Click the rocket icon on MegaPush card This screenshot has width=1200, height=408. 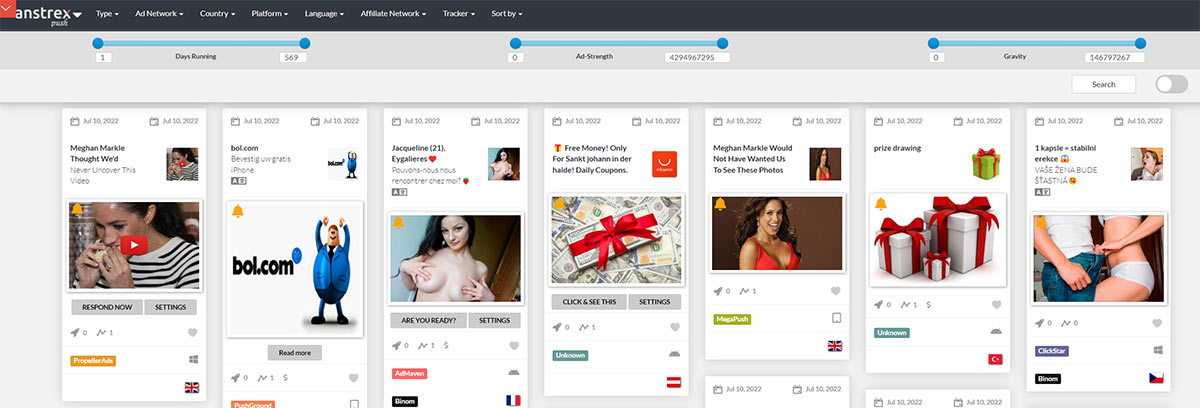pos(718,291)
